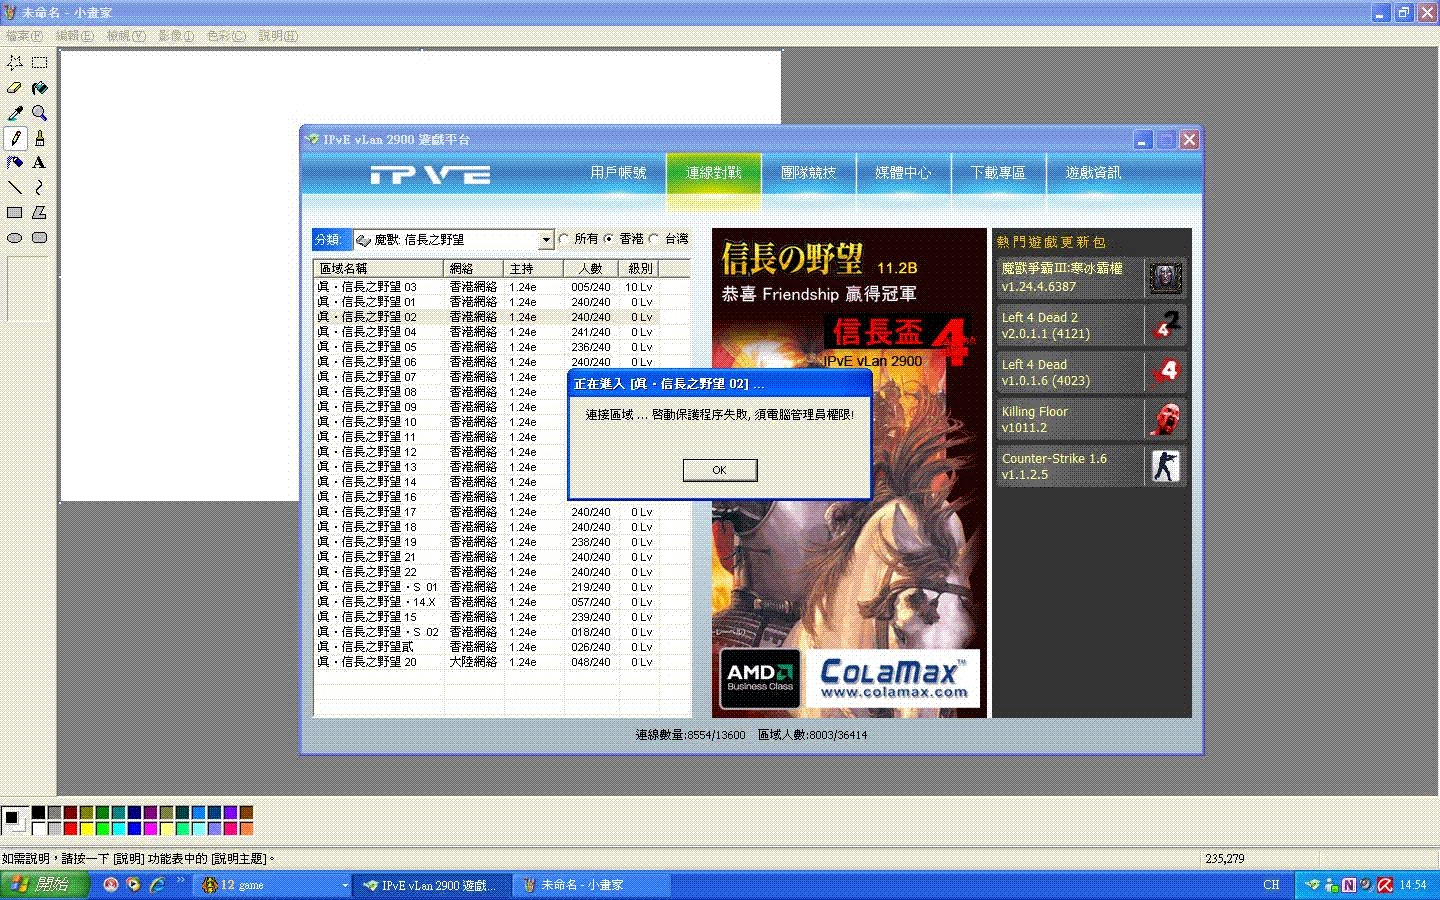
Task: Select the 香港 region radio button
Action: (609, 239)
